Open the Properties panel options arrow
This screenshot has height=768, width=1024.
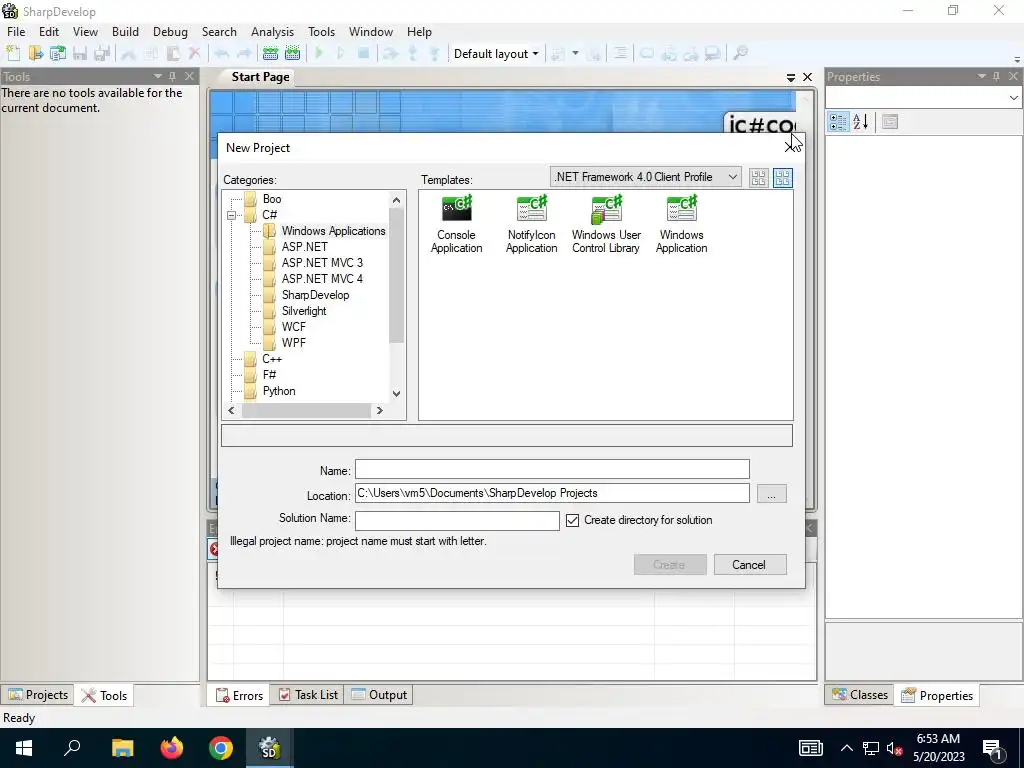[x=981, y=76]
